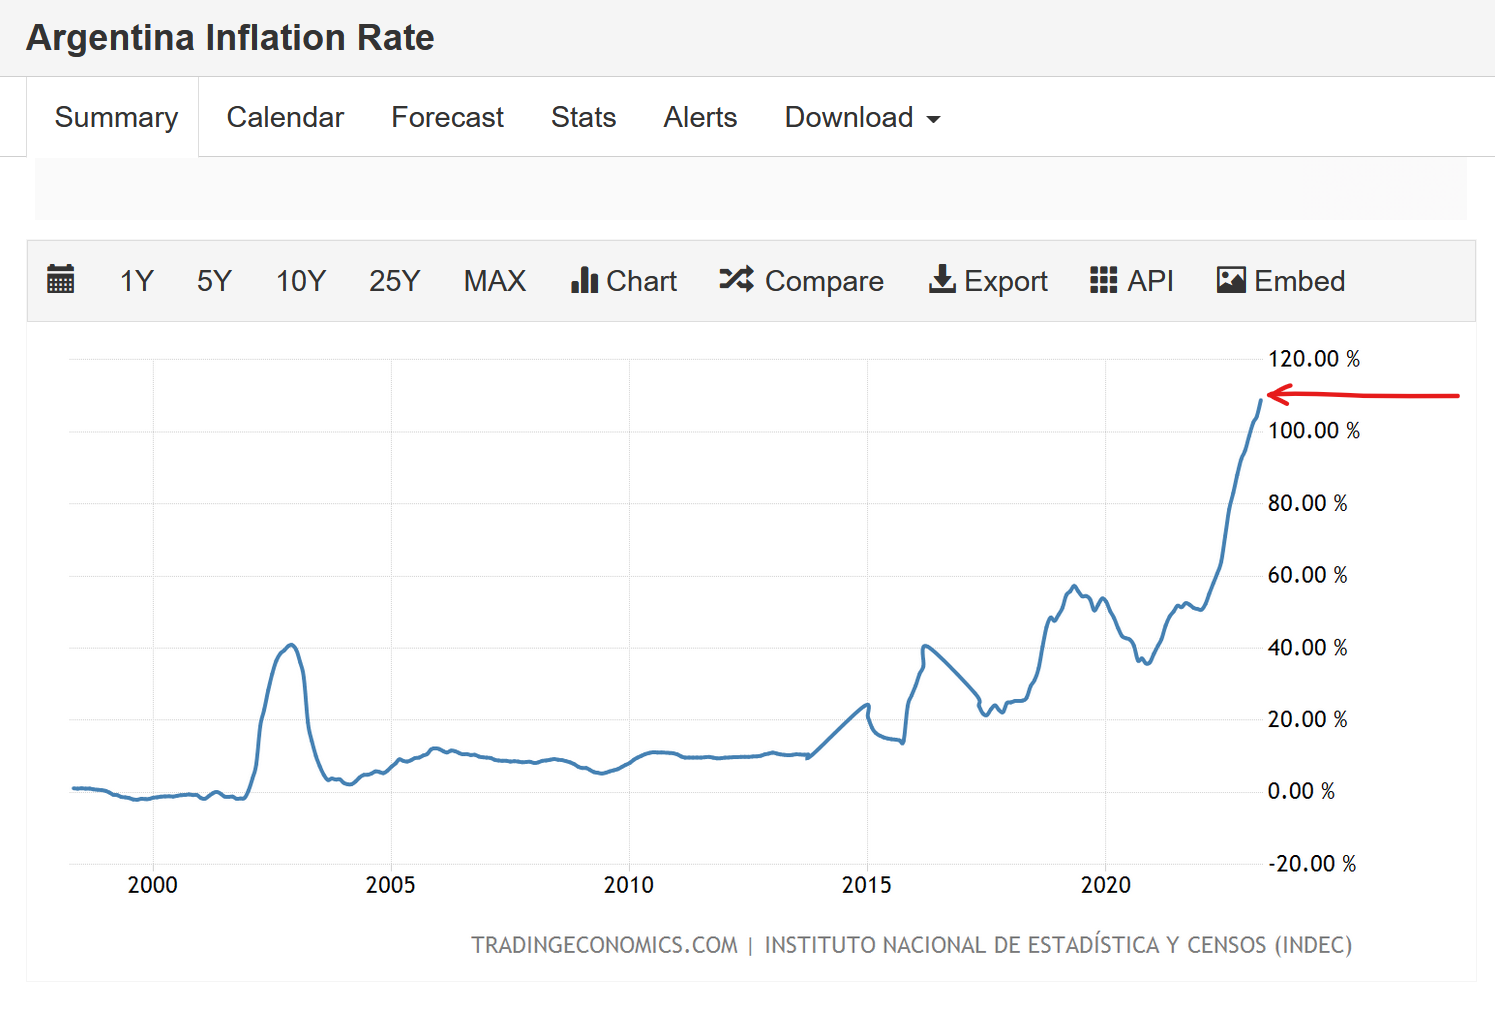Click the download tray Export icon

click(x=942, y=280)
